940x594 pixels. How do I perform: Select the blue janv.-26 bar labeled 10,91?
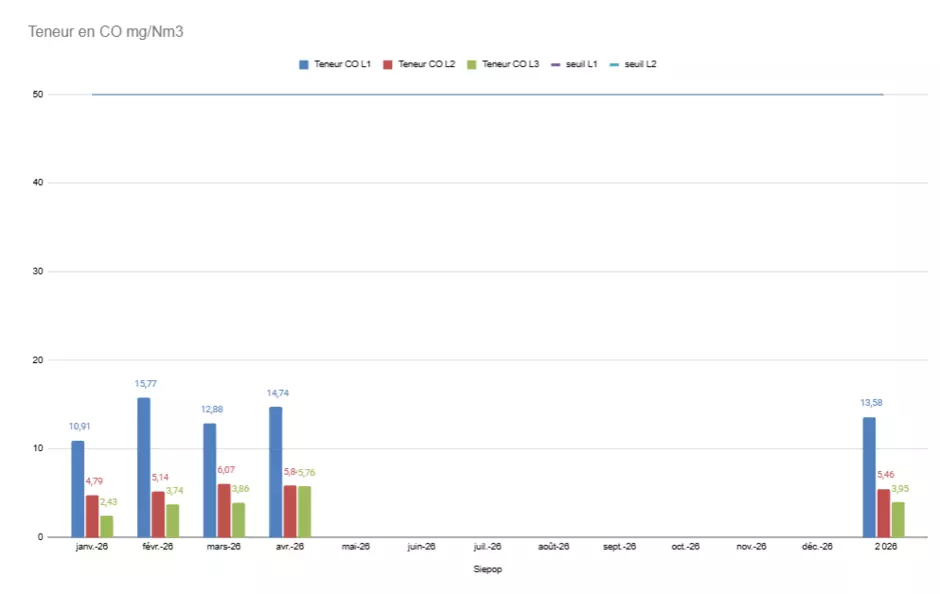(x=78, y=489)
